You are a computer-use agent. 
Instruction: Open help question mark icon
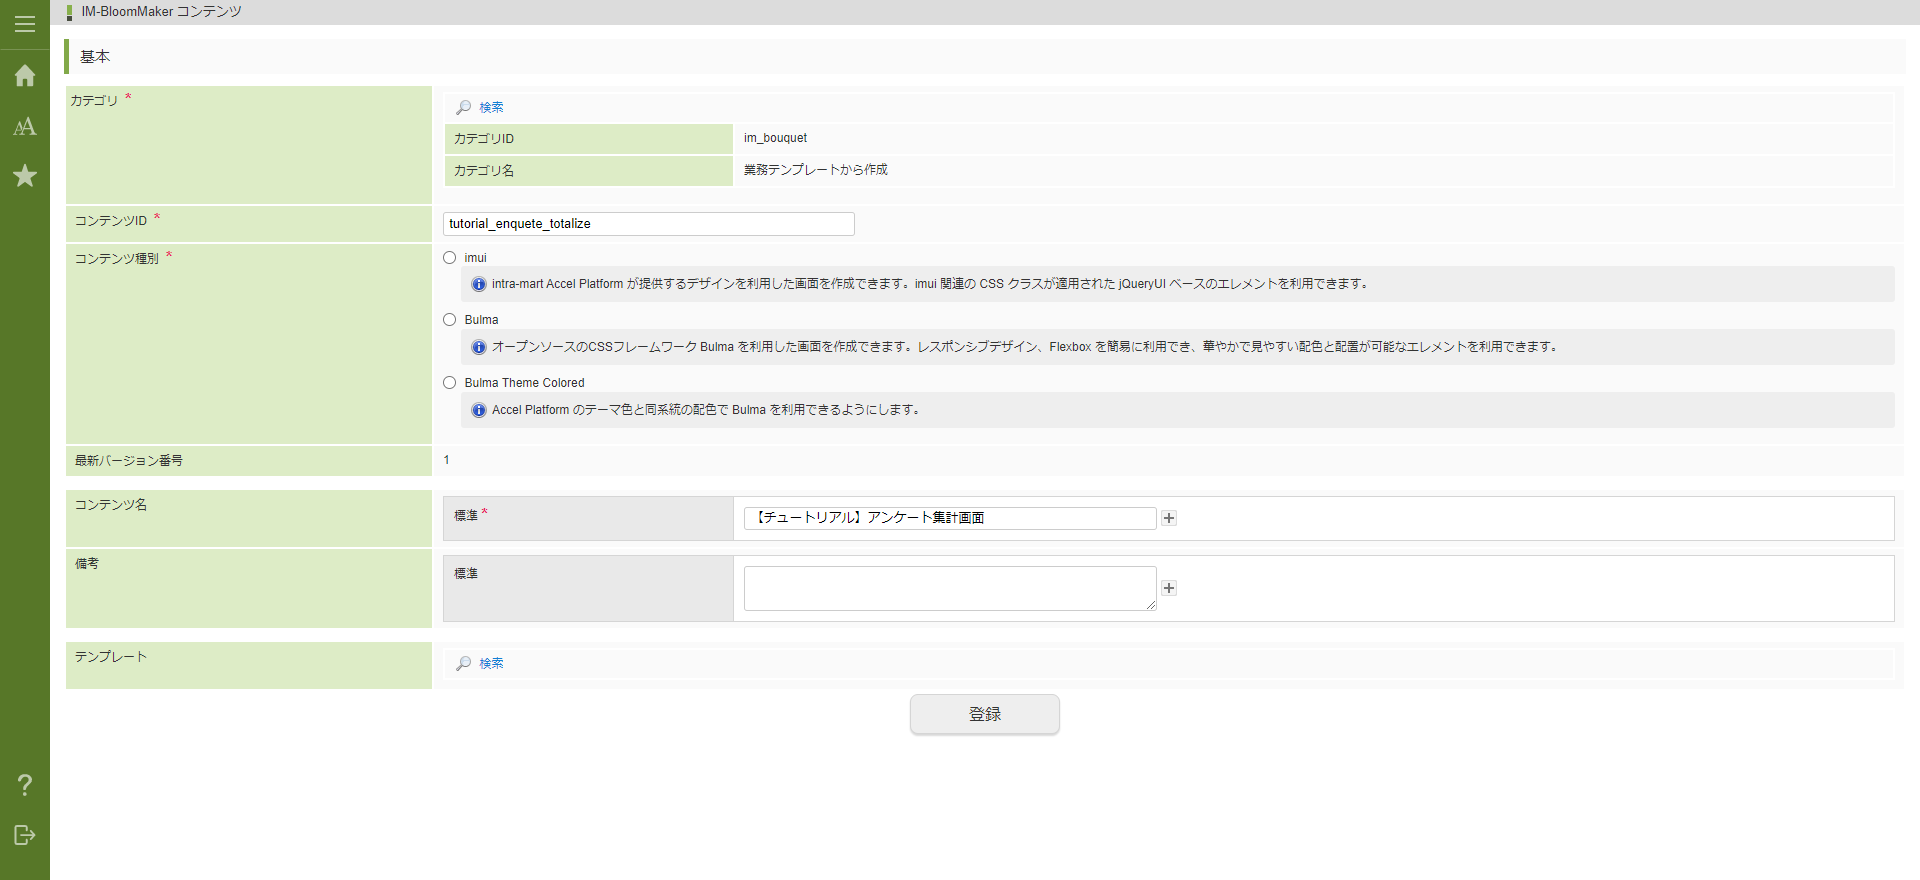[25, 785]
